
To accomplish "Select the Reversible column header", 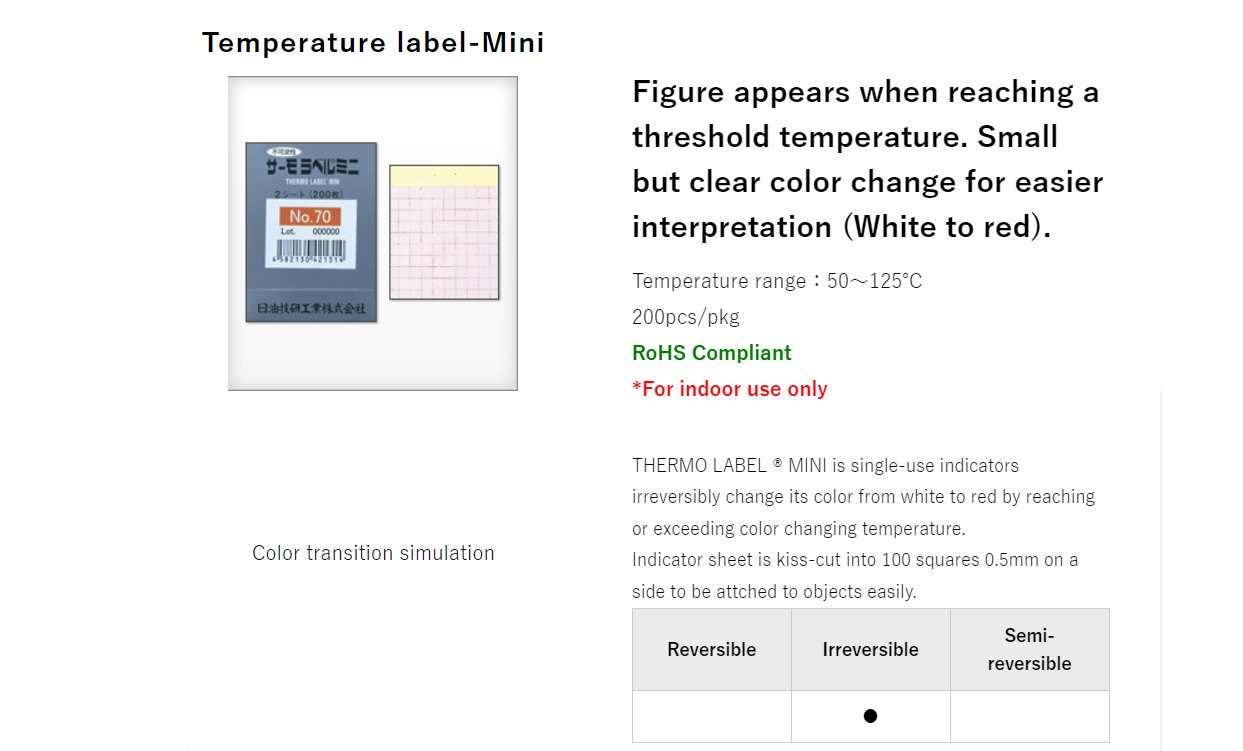I will point(712,650).
